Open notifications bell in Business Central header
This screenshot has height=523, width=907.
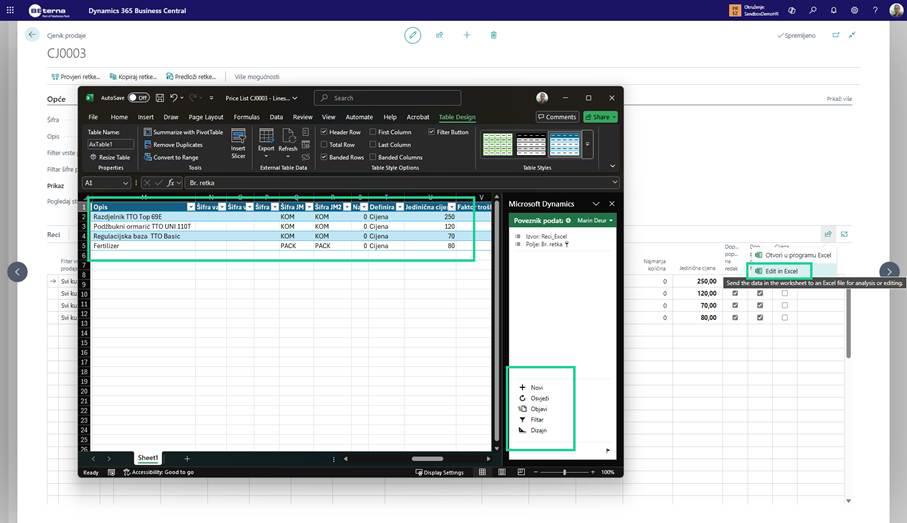[x=834, y=10]
